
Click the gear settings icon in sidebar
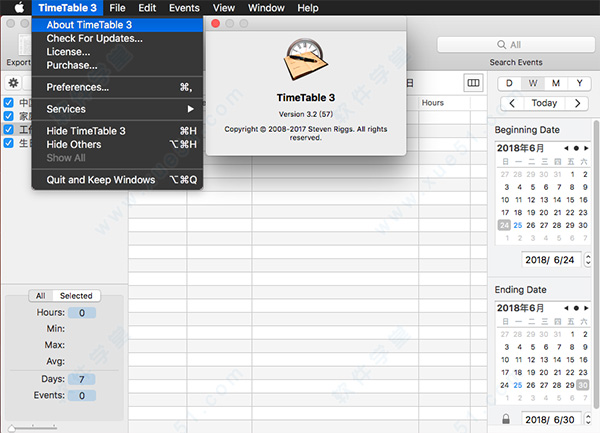pos(13,83)
